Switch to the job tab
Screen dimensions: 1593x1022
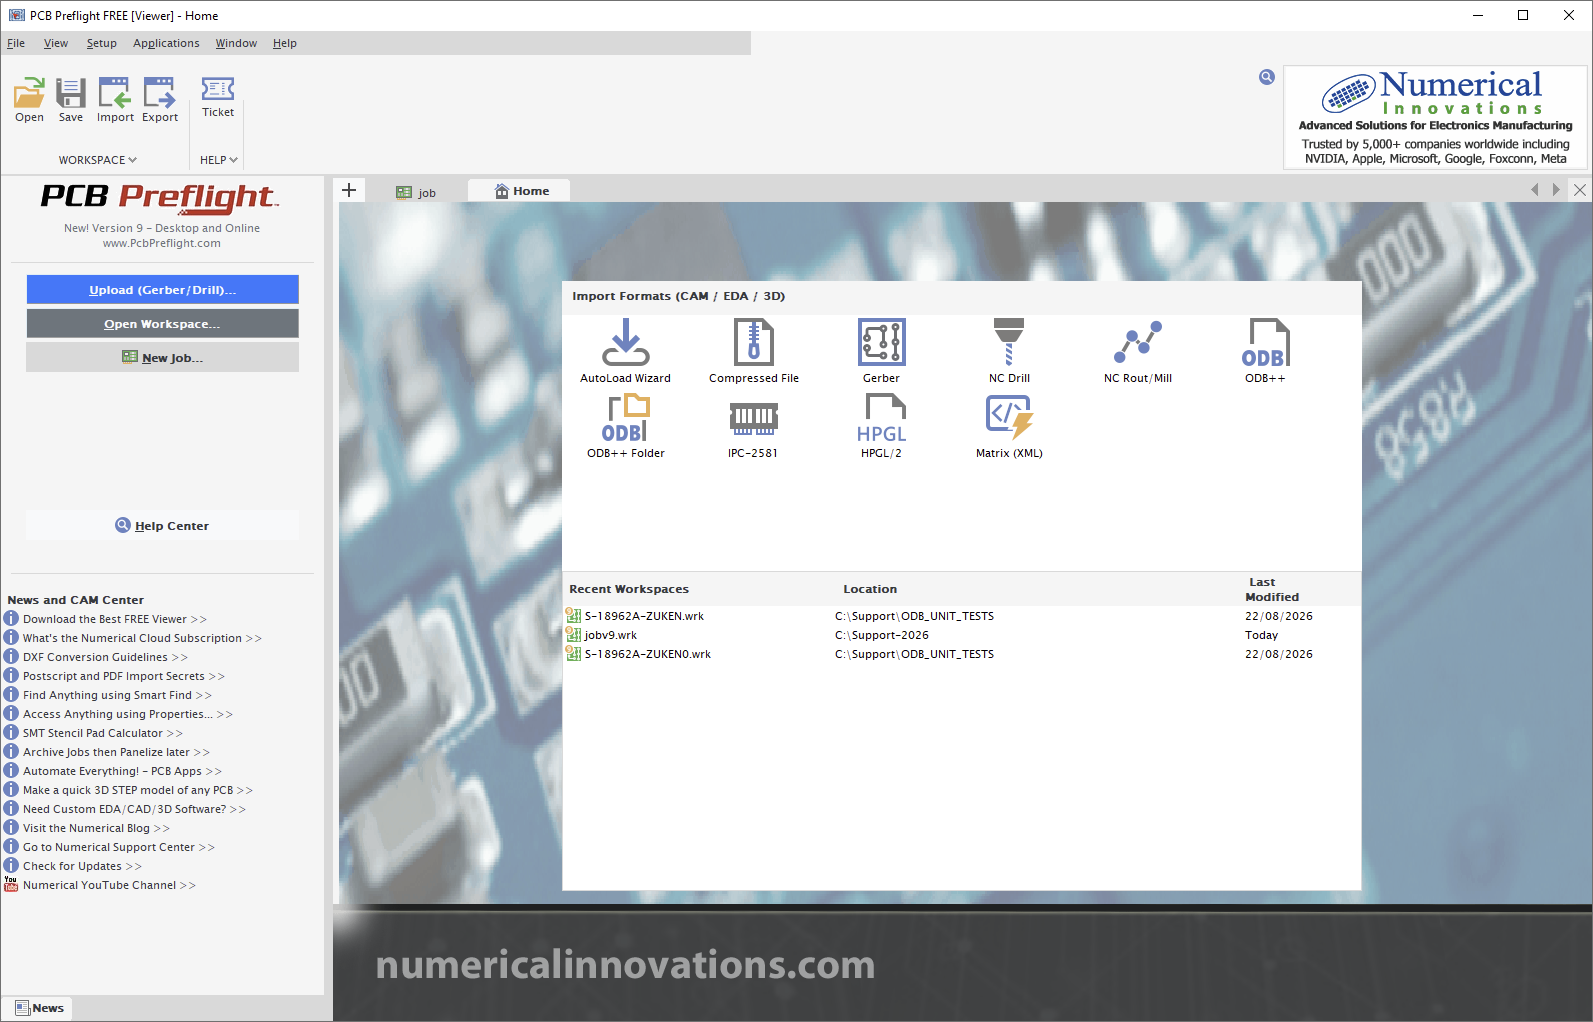(x=417, y=192)
